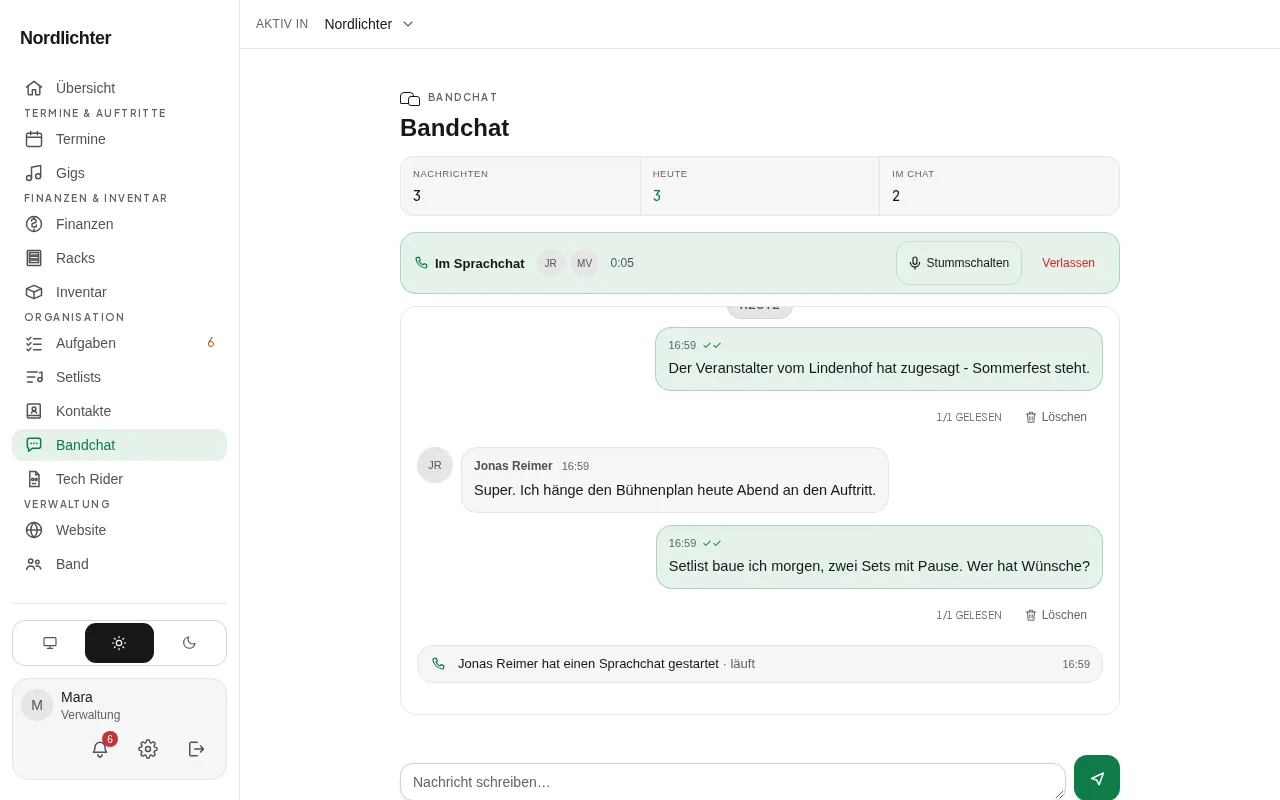The height and width of the screenshot is (800, 1280).
Task: Open Racks in the sidebar
Action: click(120, 258)
